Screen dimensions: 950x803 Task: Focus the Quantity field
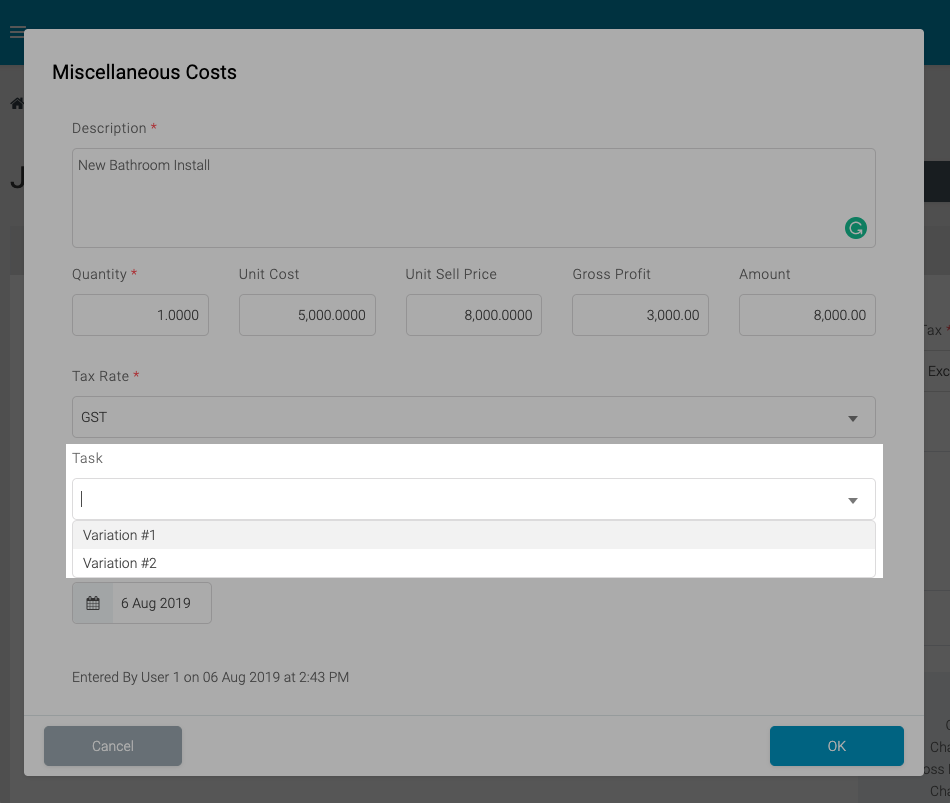click(x=140, y=315)
